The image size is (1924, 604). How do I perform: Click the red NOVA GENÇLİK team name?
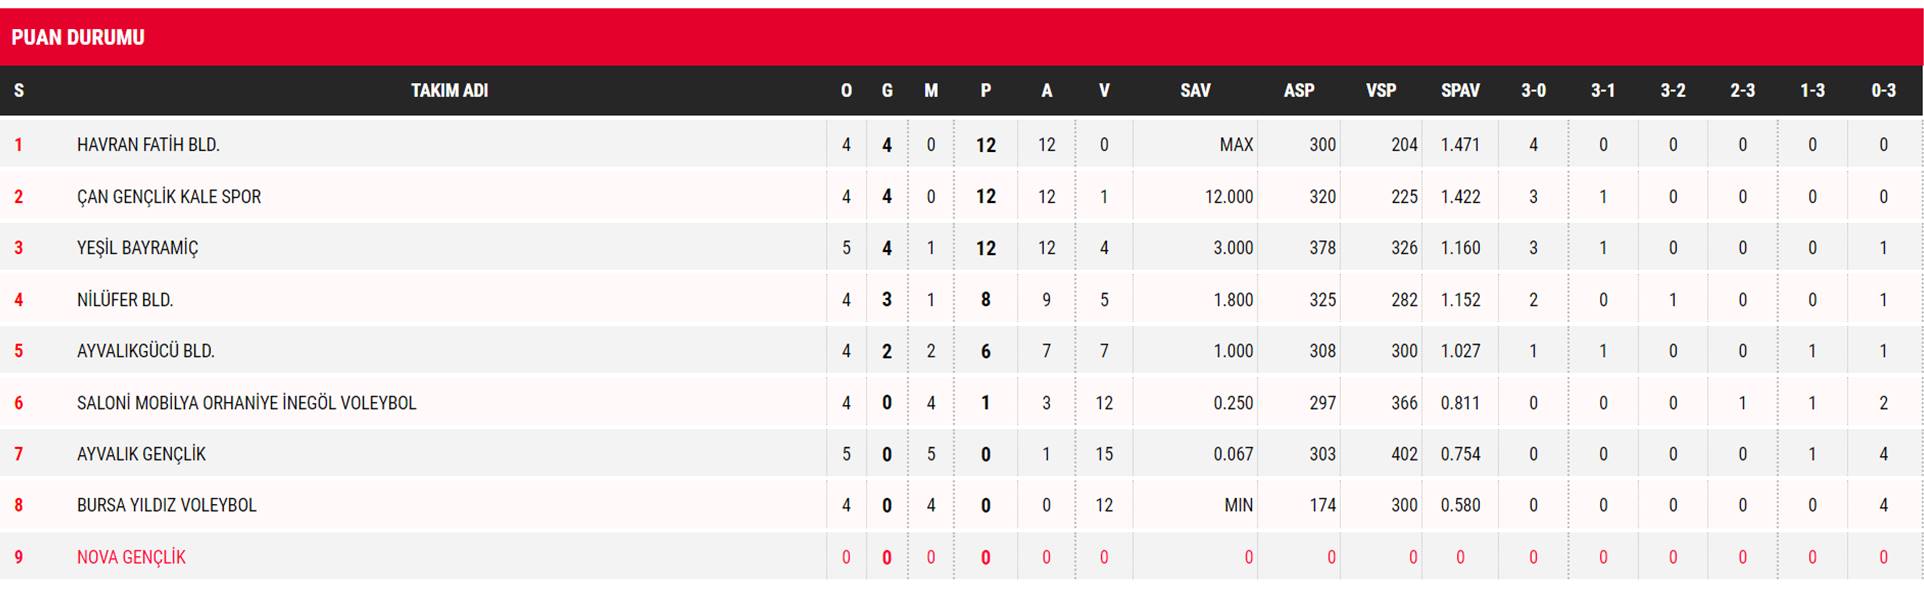pyautogui.click(x=131, y=557)
